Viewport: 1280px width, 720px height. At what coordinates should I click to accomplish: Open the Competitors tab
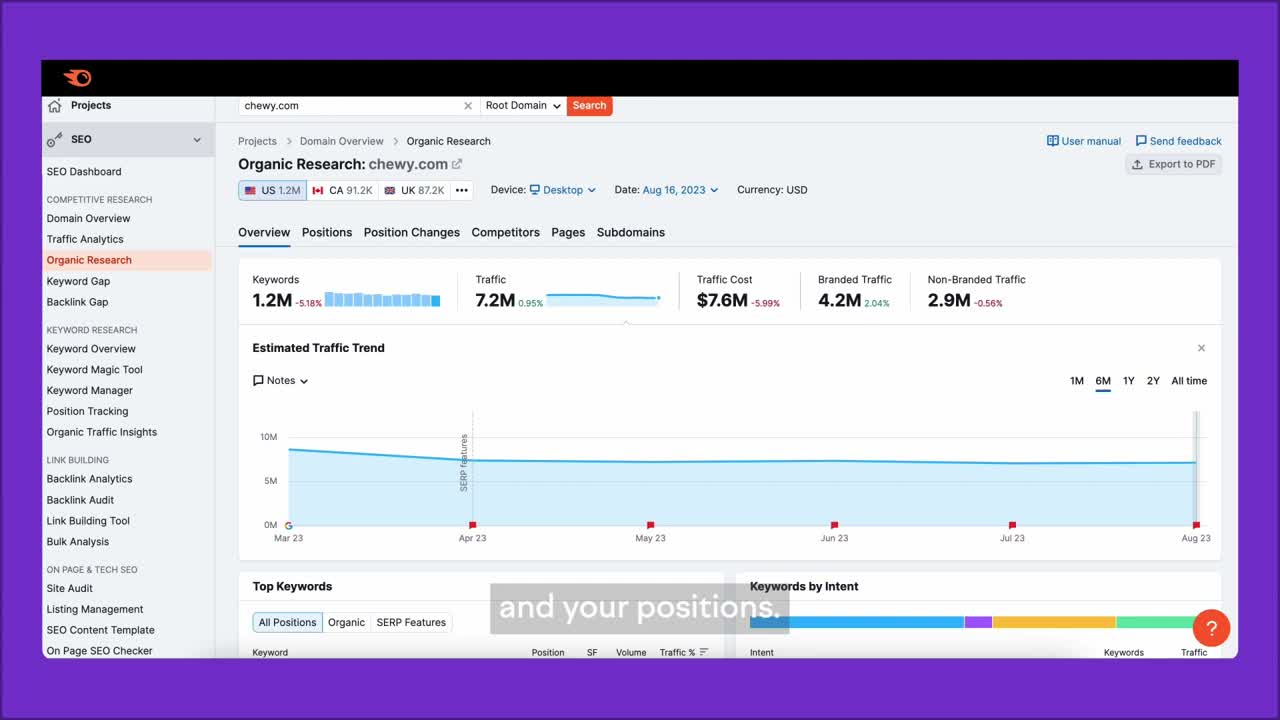(x=506, y=232)
